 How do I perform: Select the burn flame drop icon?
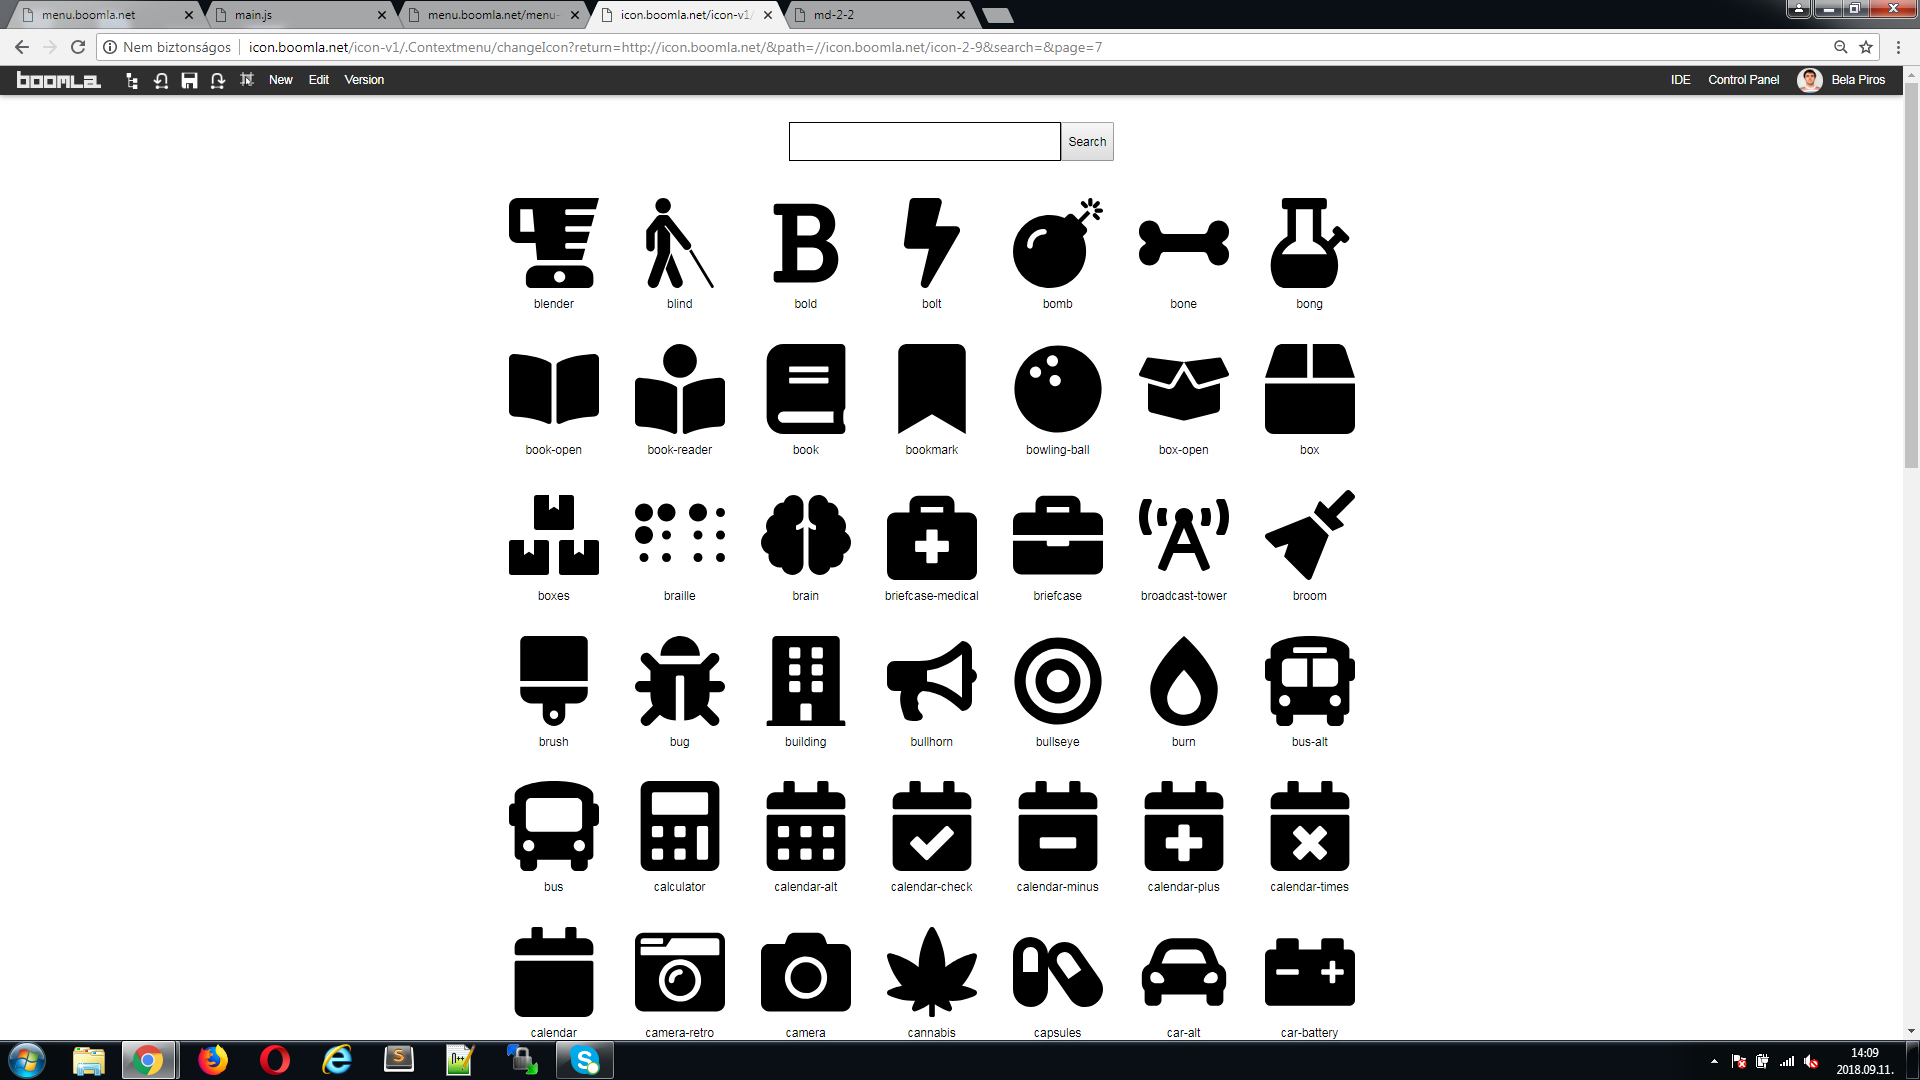[1184, 681]
